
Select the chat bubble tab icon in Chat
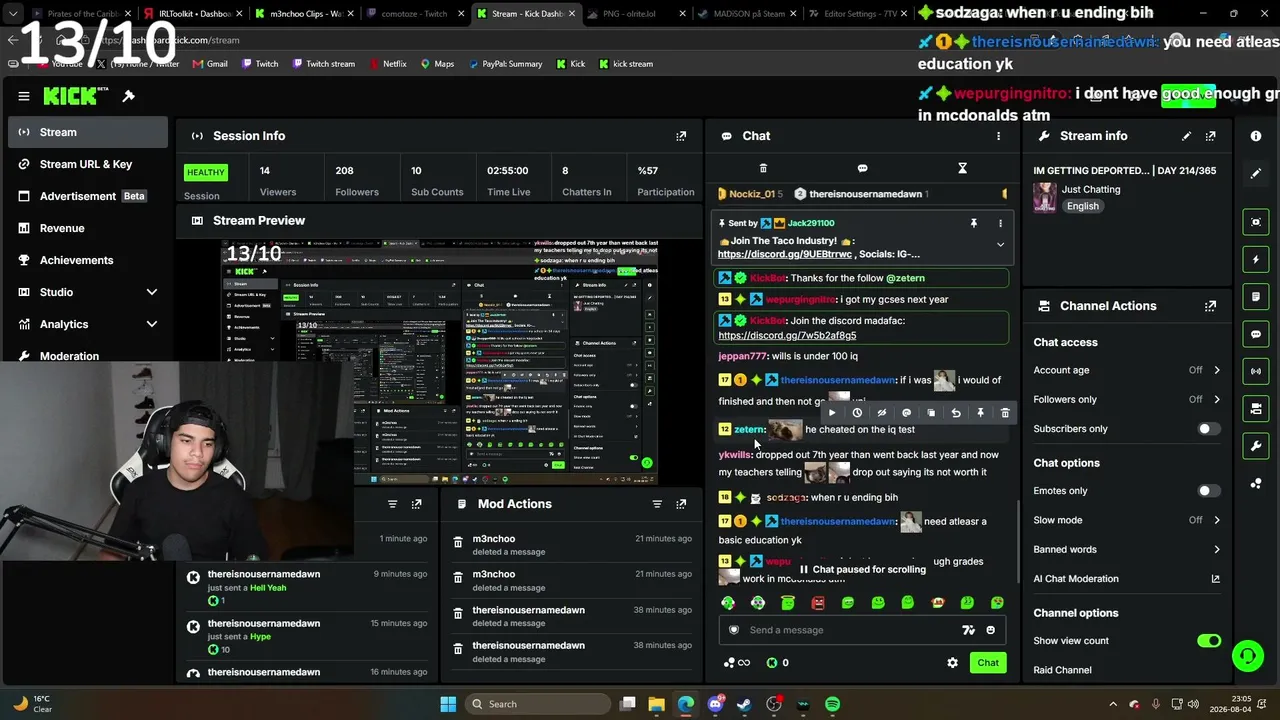click(862, 168)
